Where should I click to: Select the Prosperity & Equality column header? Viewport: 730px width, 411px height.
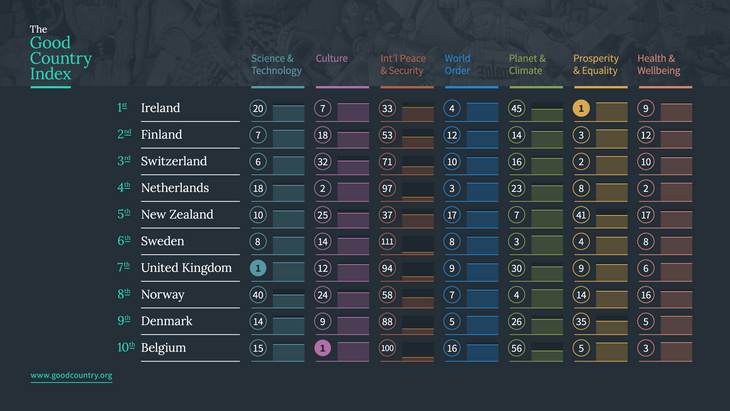pos(596,64)
